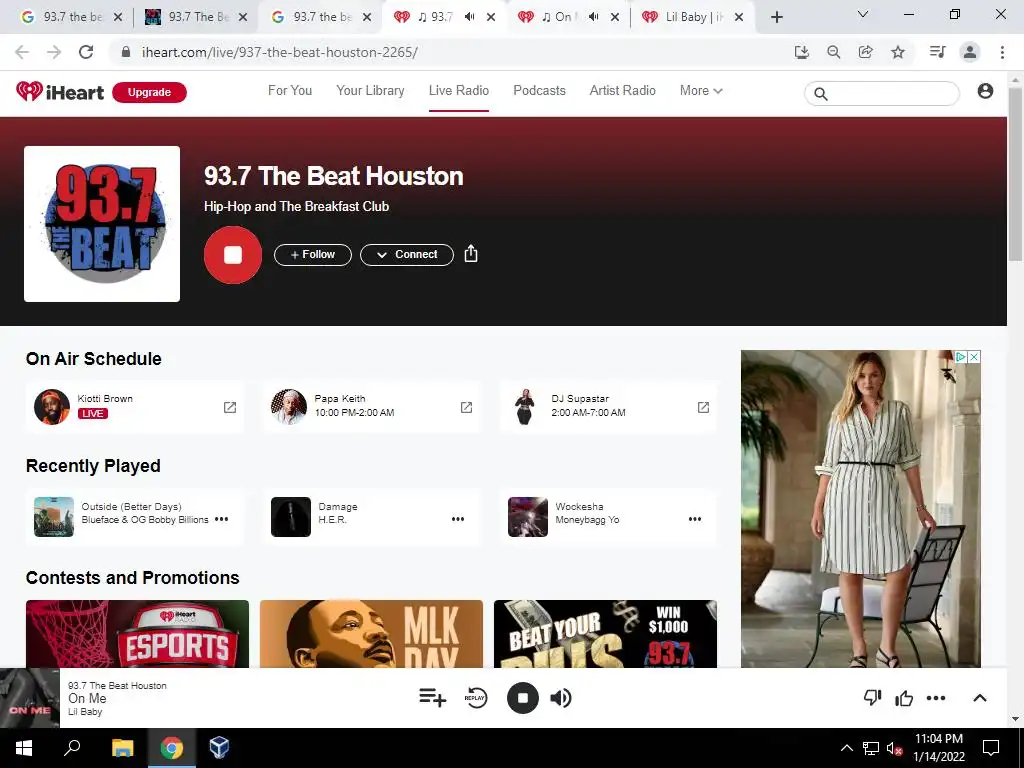Click the Wockesha song title
The width and height of the screenshot is (1024, 768).
pyautogui.click(x=579, y=507)
